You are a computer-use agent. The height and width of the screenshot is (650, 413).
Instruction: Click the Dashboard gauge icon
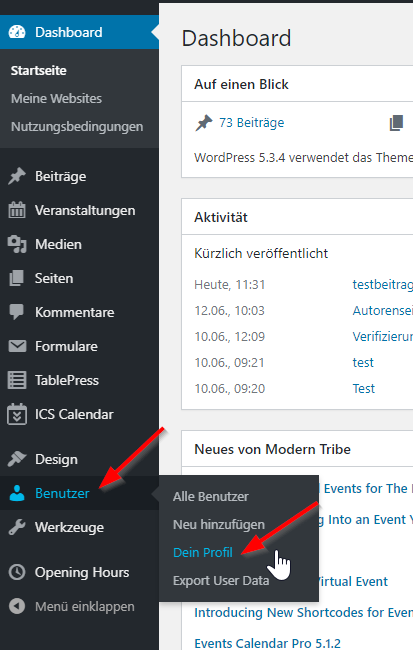click(17, 32)
